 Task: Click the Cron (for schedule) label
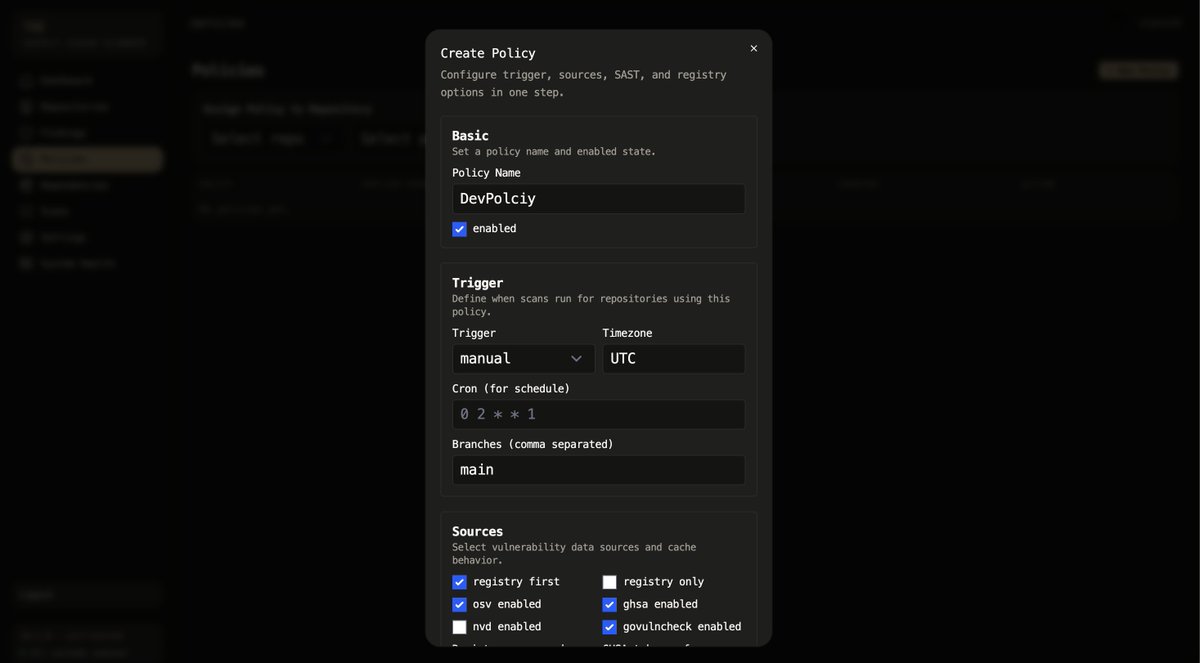tap(511, 389)
